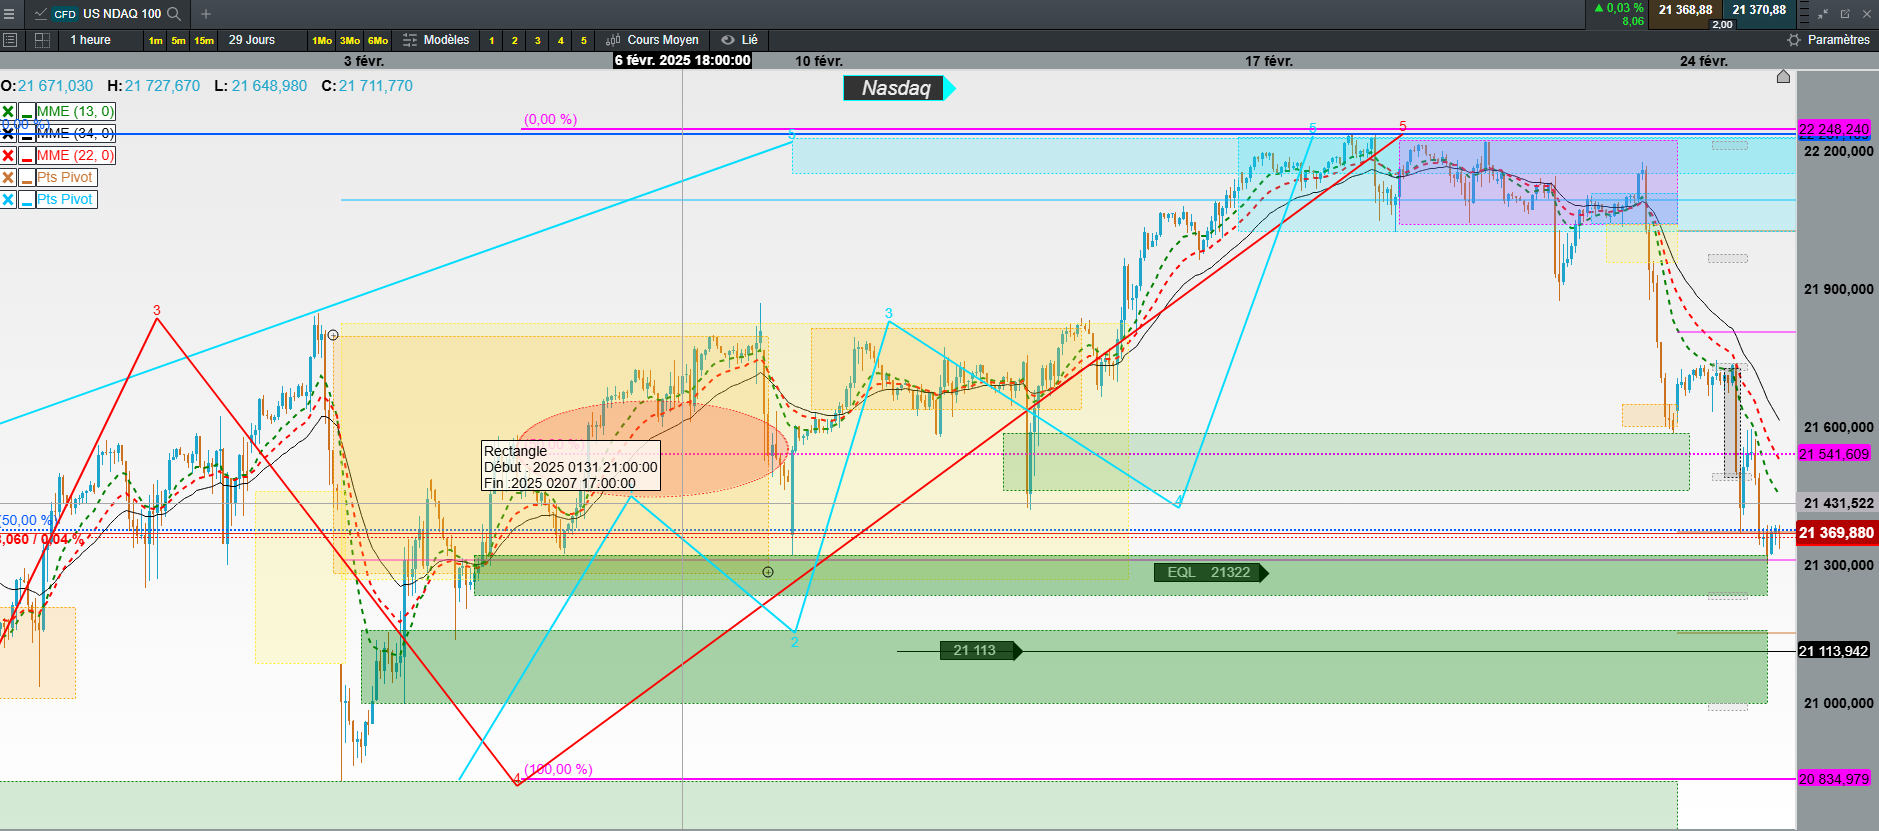Click the home icon above the price scale
The image size is (1879, 831).
1783,77
